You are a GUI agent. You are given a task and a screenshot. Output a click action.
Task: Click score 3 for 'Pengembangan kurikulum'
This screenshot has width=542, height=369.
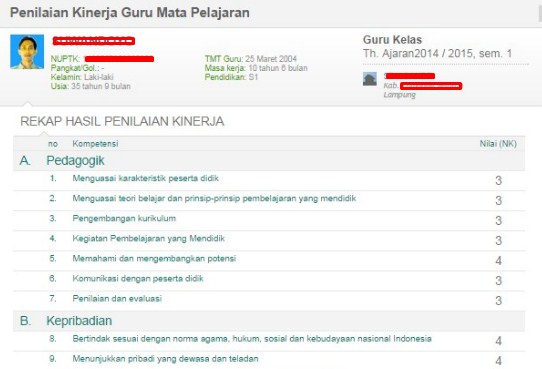click(498, 220)
